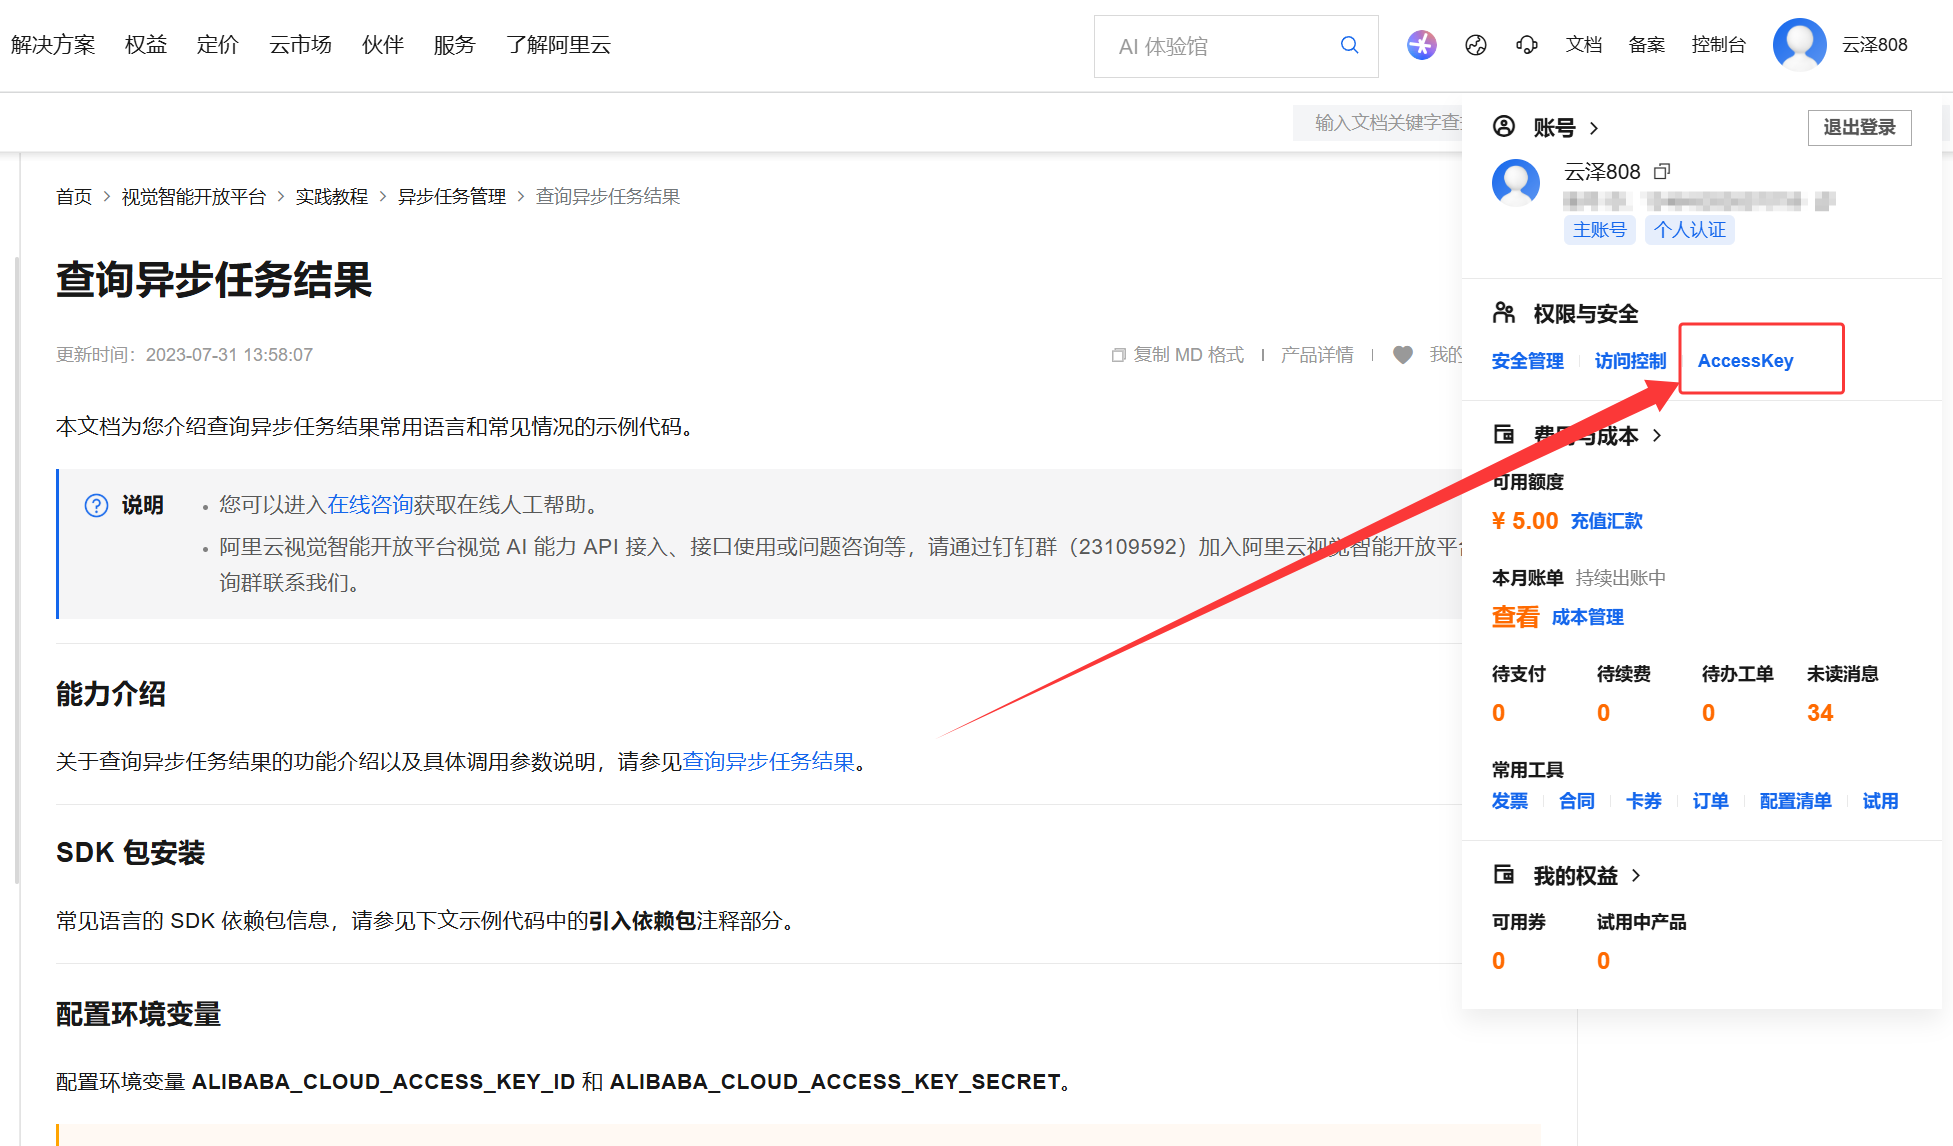Open 控制台 in top bar
Viewport: 1953px width, 1146px height.
click(x=1719, y=45)
